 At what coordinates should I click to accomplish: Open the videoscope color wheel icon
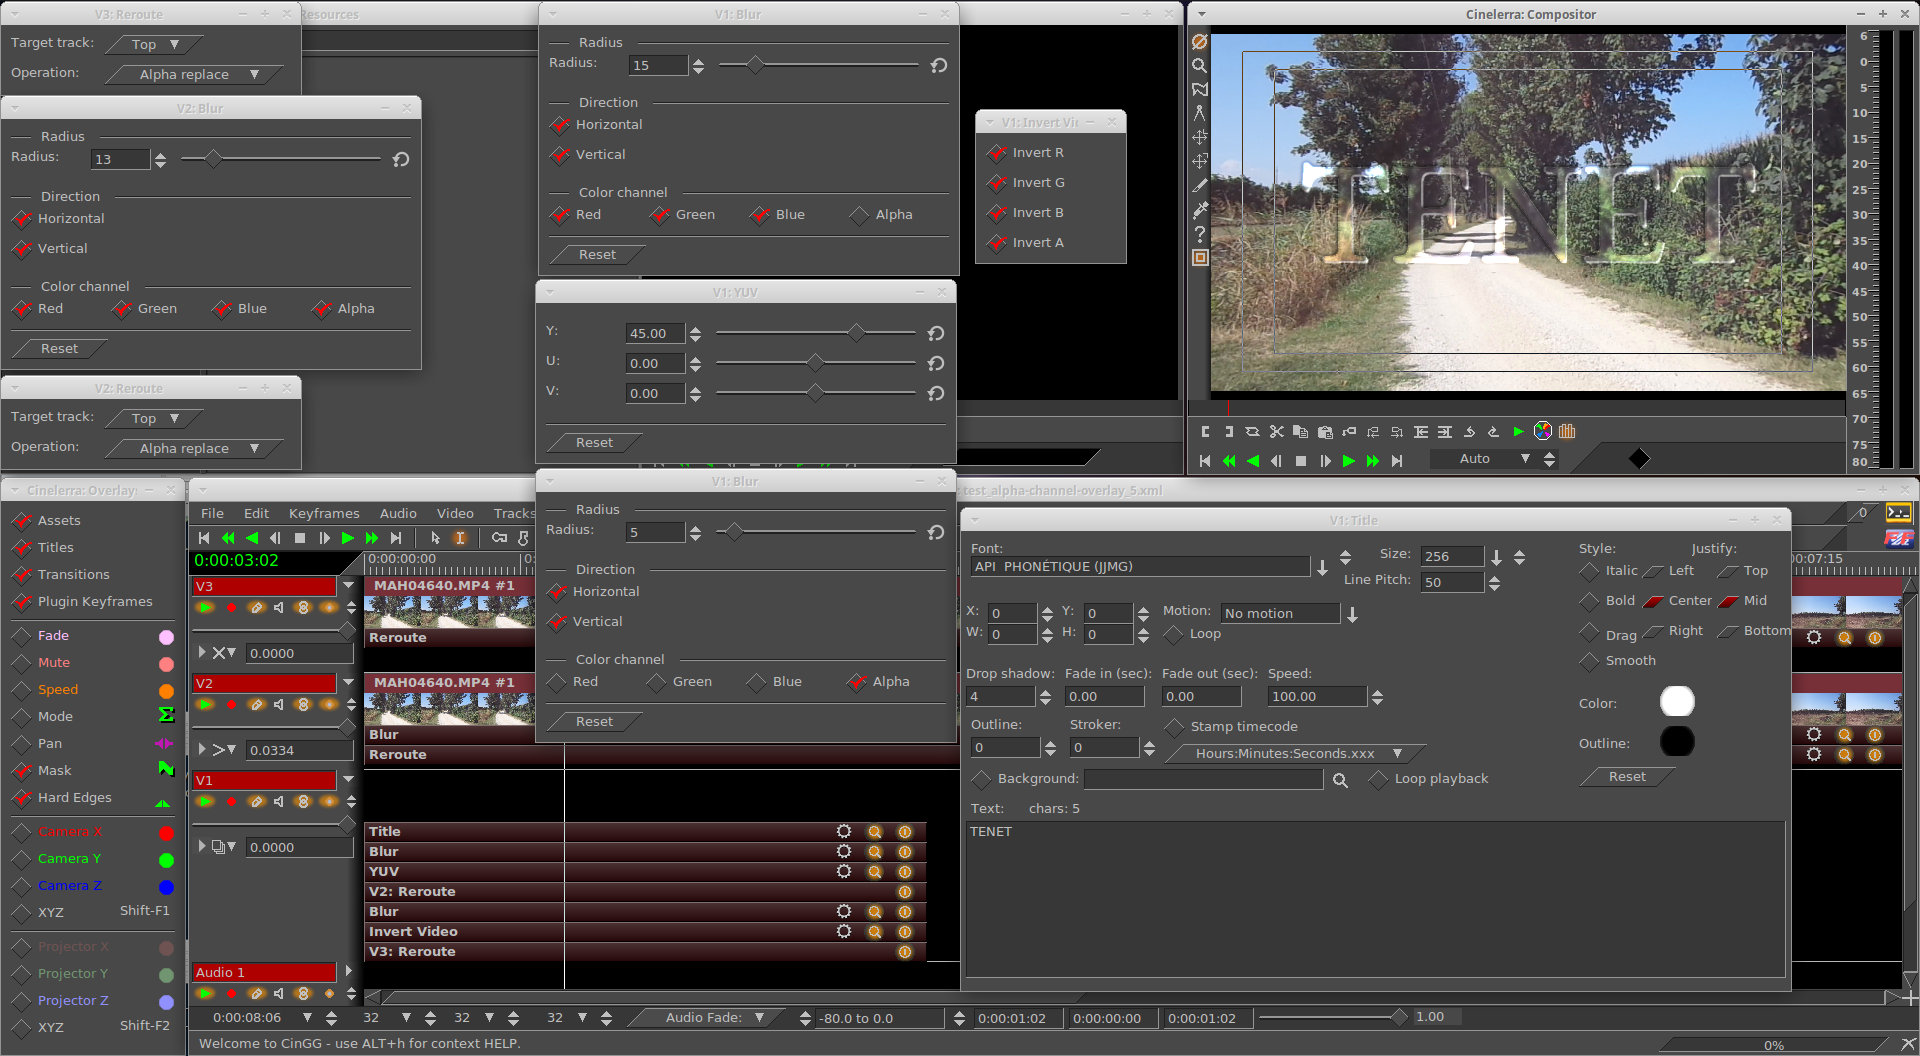(1543, 431)
